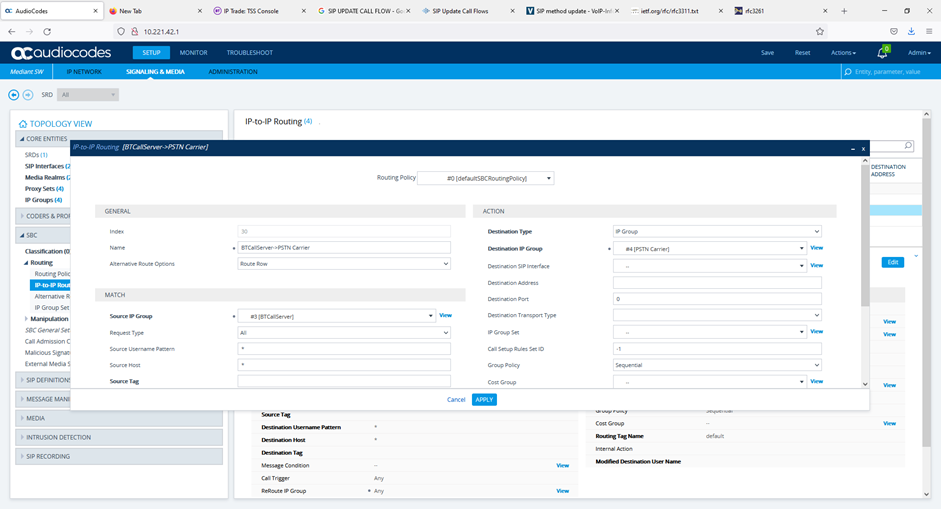Switch to ADMINISTRATION tab

point(233,71)
